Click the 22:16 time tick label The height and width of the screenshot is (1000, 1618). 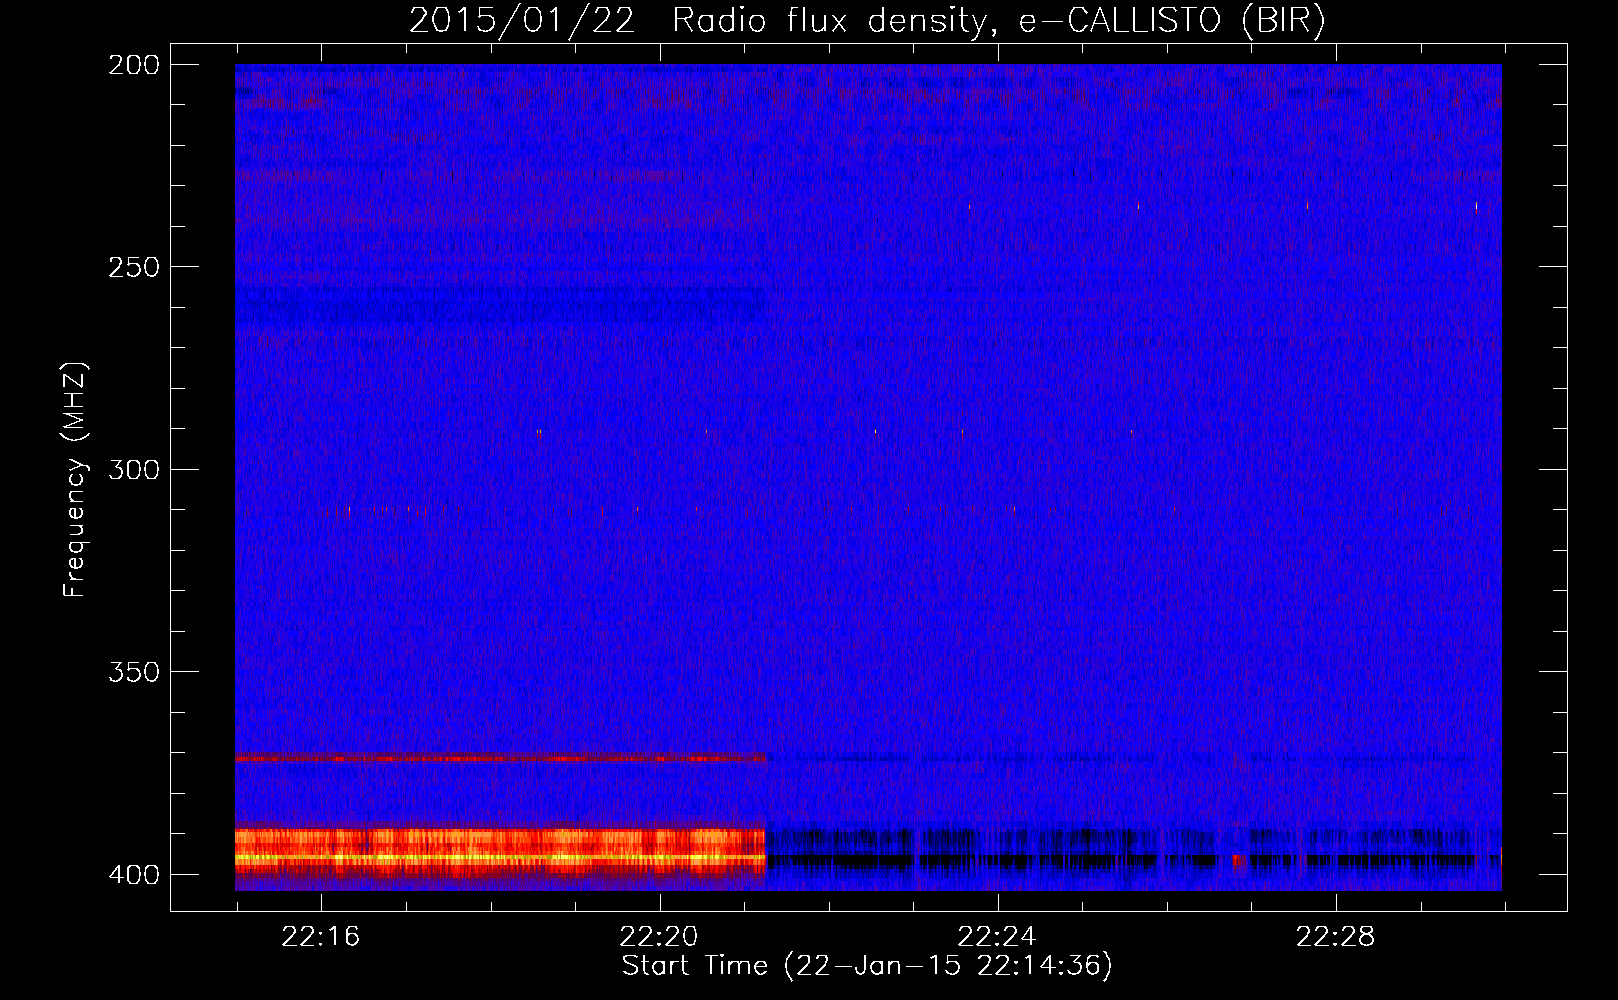320,937
